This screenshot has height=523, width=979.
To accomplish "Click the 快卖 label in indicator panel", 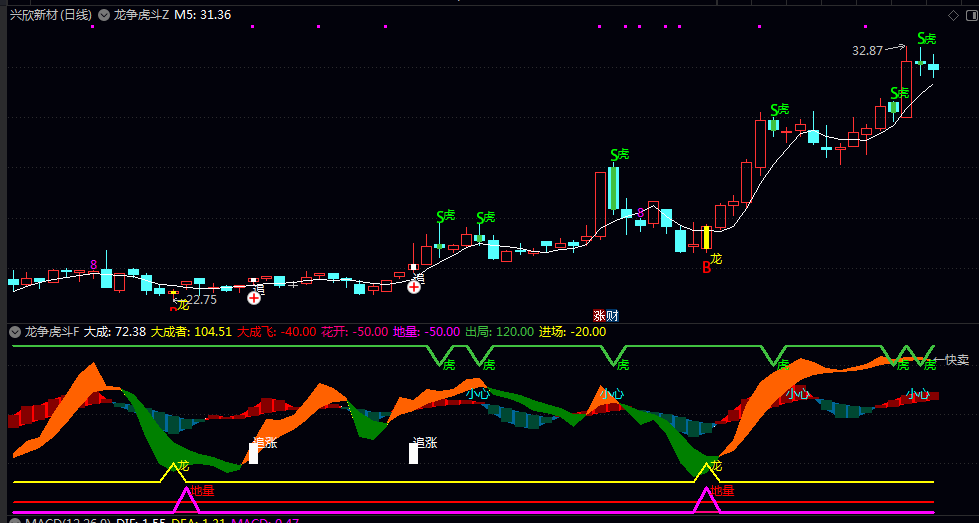I will (956, 360).
